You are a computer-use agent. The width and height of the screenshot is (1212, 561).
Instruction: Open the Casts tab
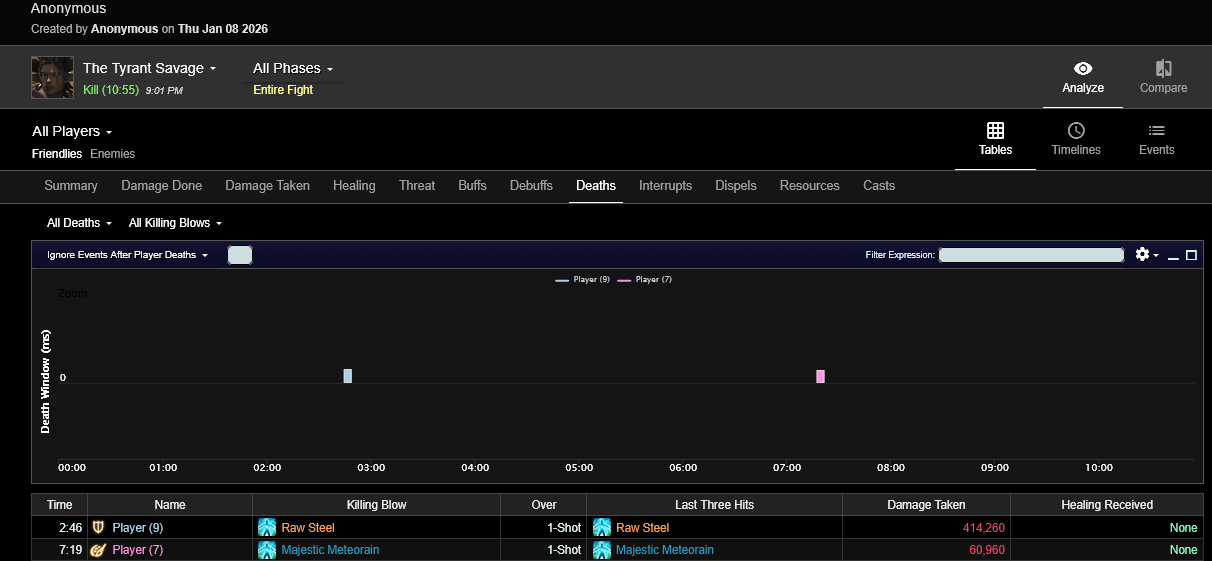click(x=879, y=186)
